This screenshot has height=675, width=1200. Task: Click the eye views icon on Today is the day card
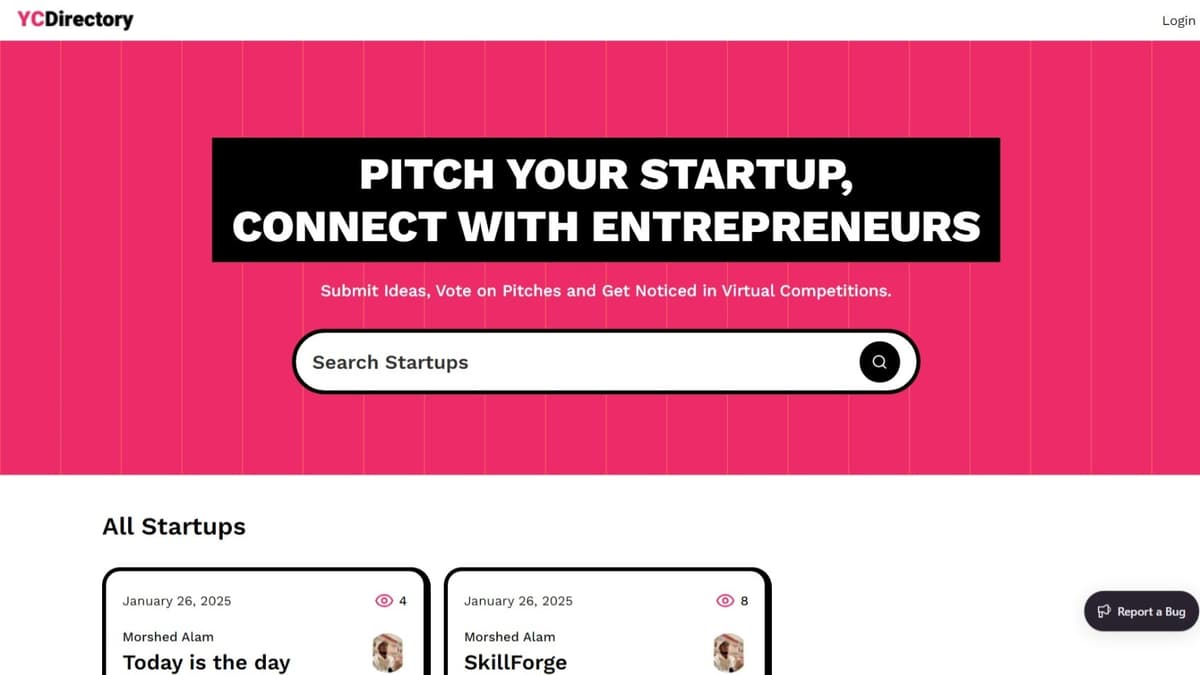[384, 601]
